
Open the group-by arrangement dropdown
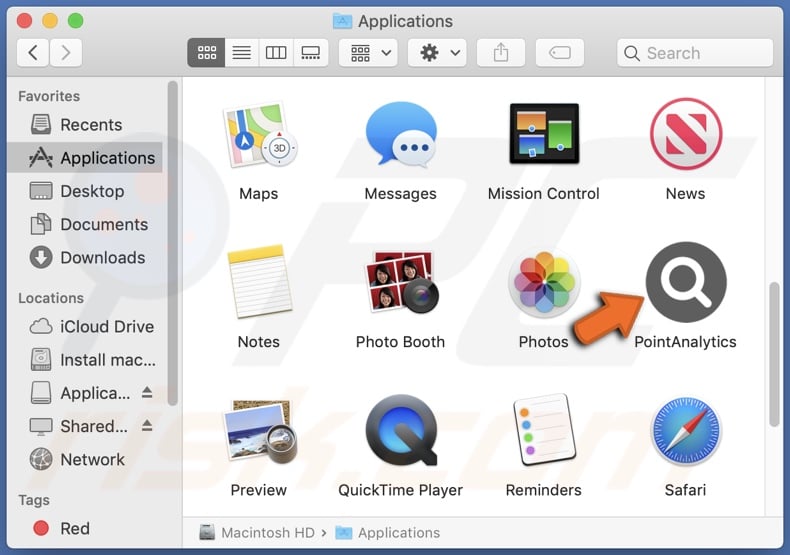pos(368,52)
